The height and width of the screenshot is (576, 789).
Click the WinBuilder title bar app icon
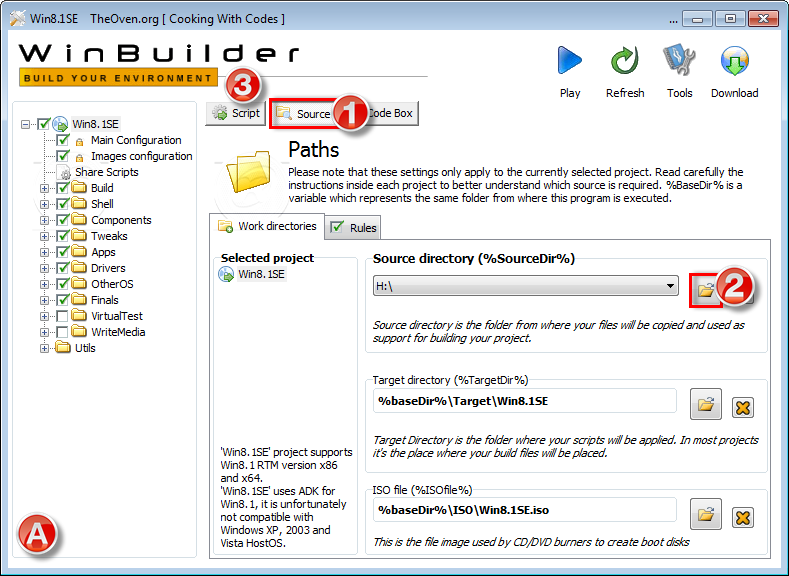click(x=17, y=18)
